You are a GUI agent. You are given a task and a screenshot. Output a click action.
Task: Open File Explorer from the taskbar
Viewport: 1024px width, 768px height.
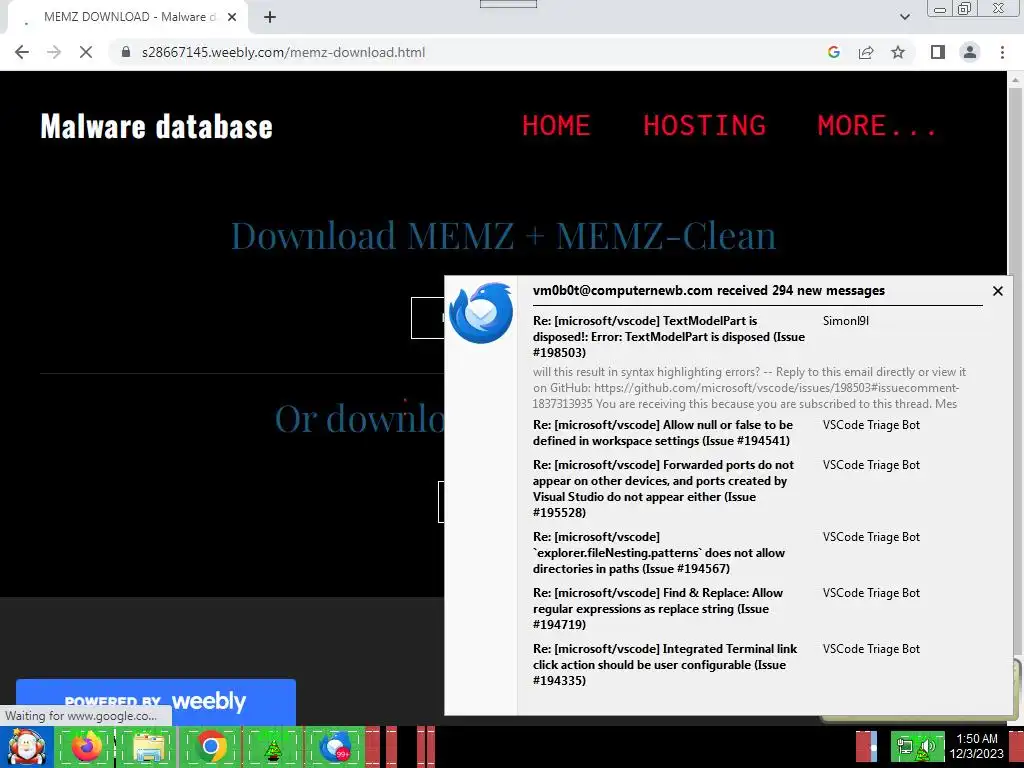click(148, 747)
